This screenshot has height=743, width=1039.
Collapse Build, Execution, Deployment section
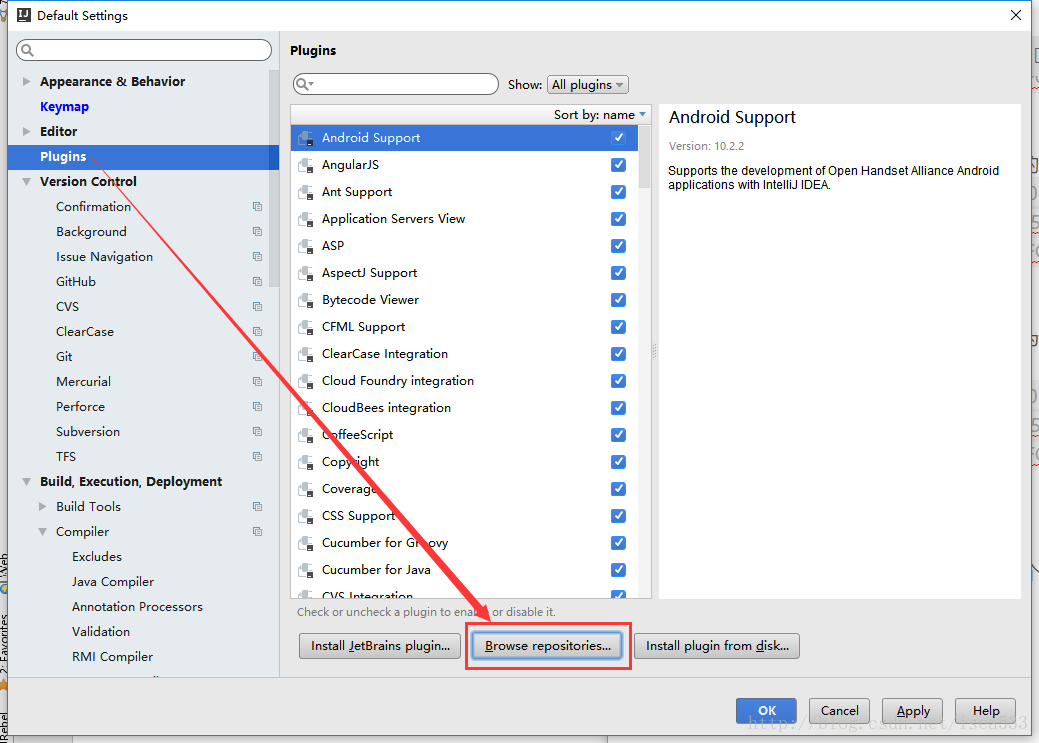(x=27, y=482)
